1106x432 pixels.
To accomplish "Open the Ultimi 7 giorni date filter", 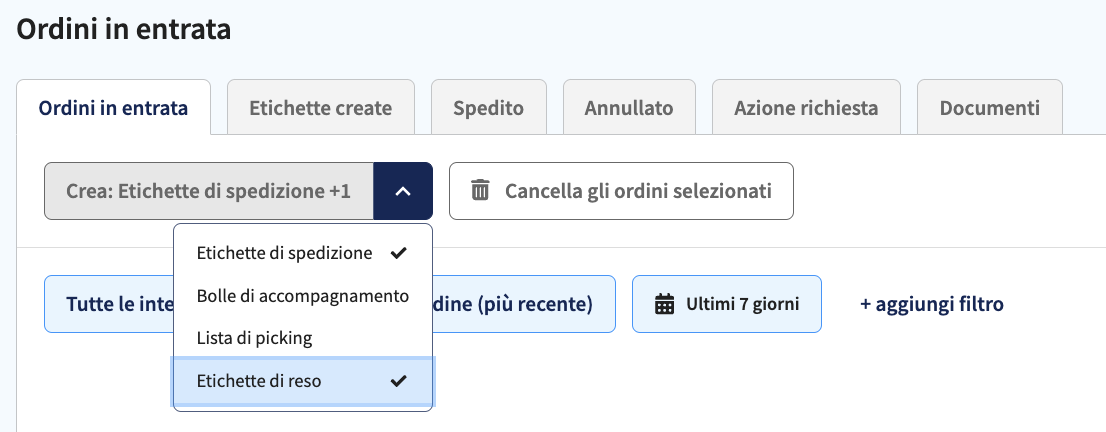I will [727, 304].
